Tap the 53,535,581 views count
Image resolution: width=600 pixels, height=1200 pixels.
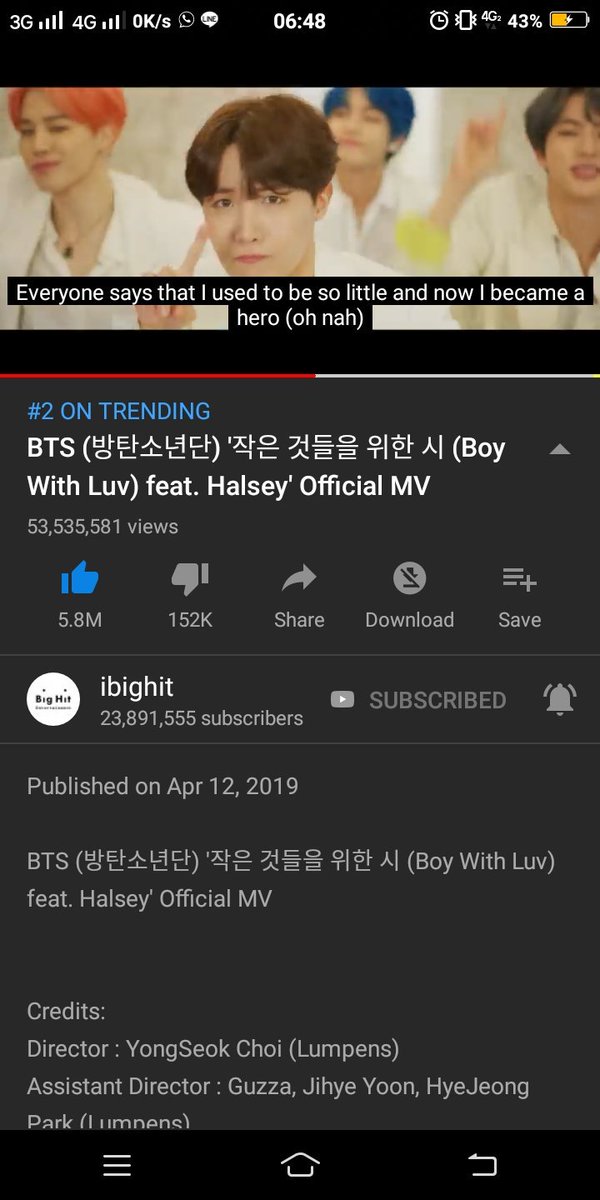coord(102,526)
